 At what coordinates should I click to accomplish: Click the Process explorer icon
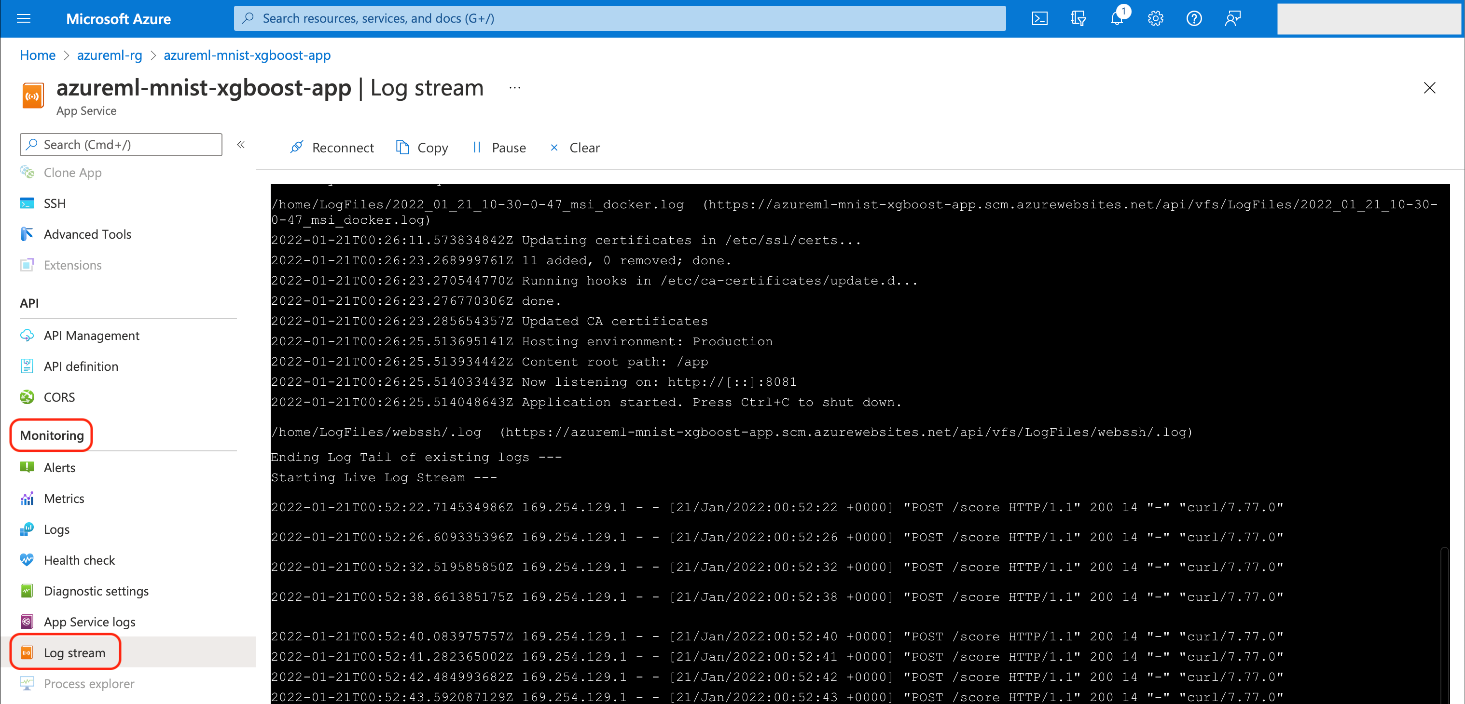pos(27,684)
